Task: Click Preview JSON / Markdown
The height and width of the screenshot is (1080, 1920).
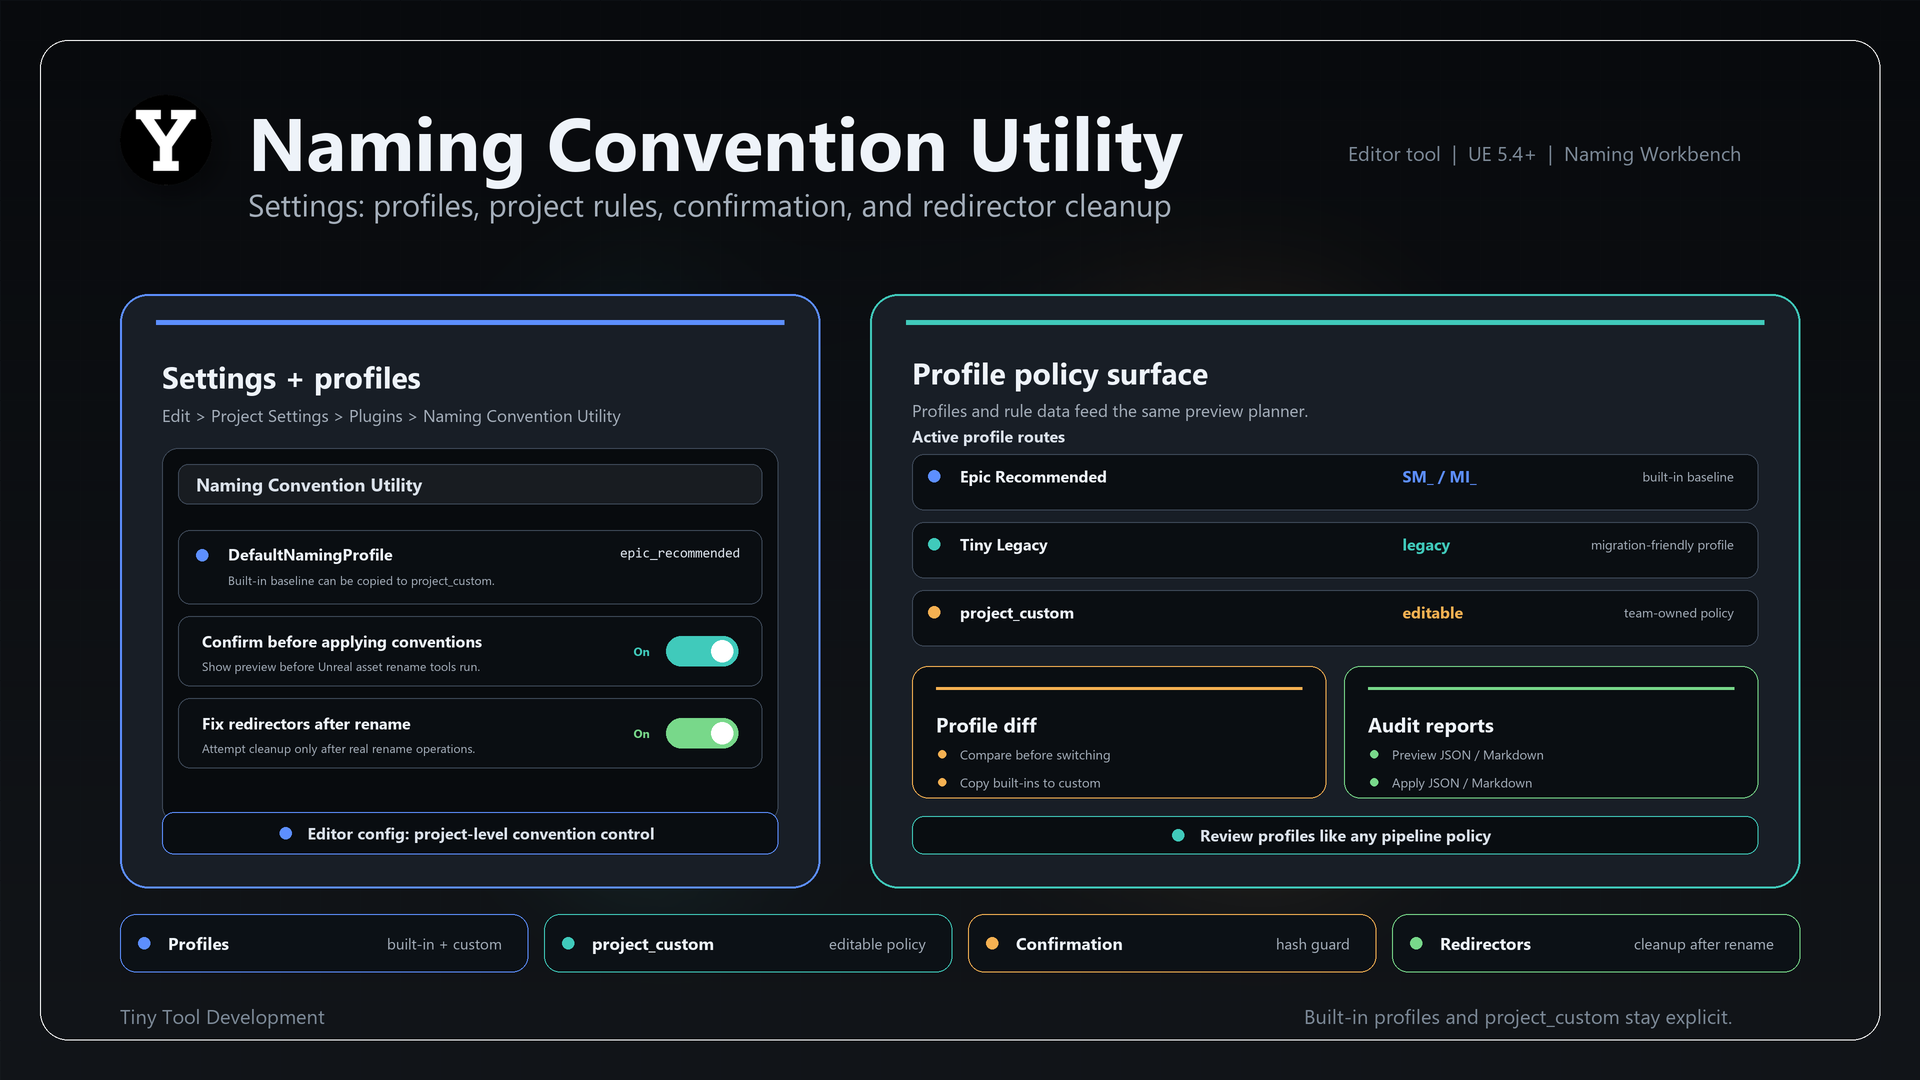Action: [1468, 755]
